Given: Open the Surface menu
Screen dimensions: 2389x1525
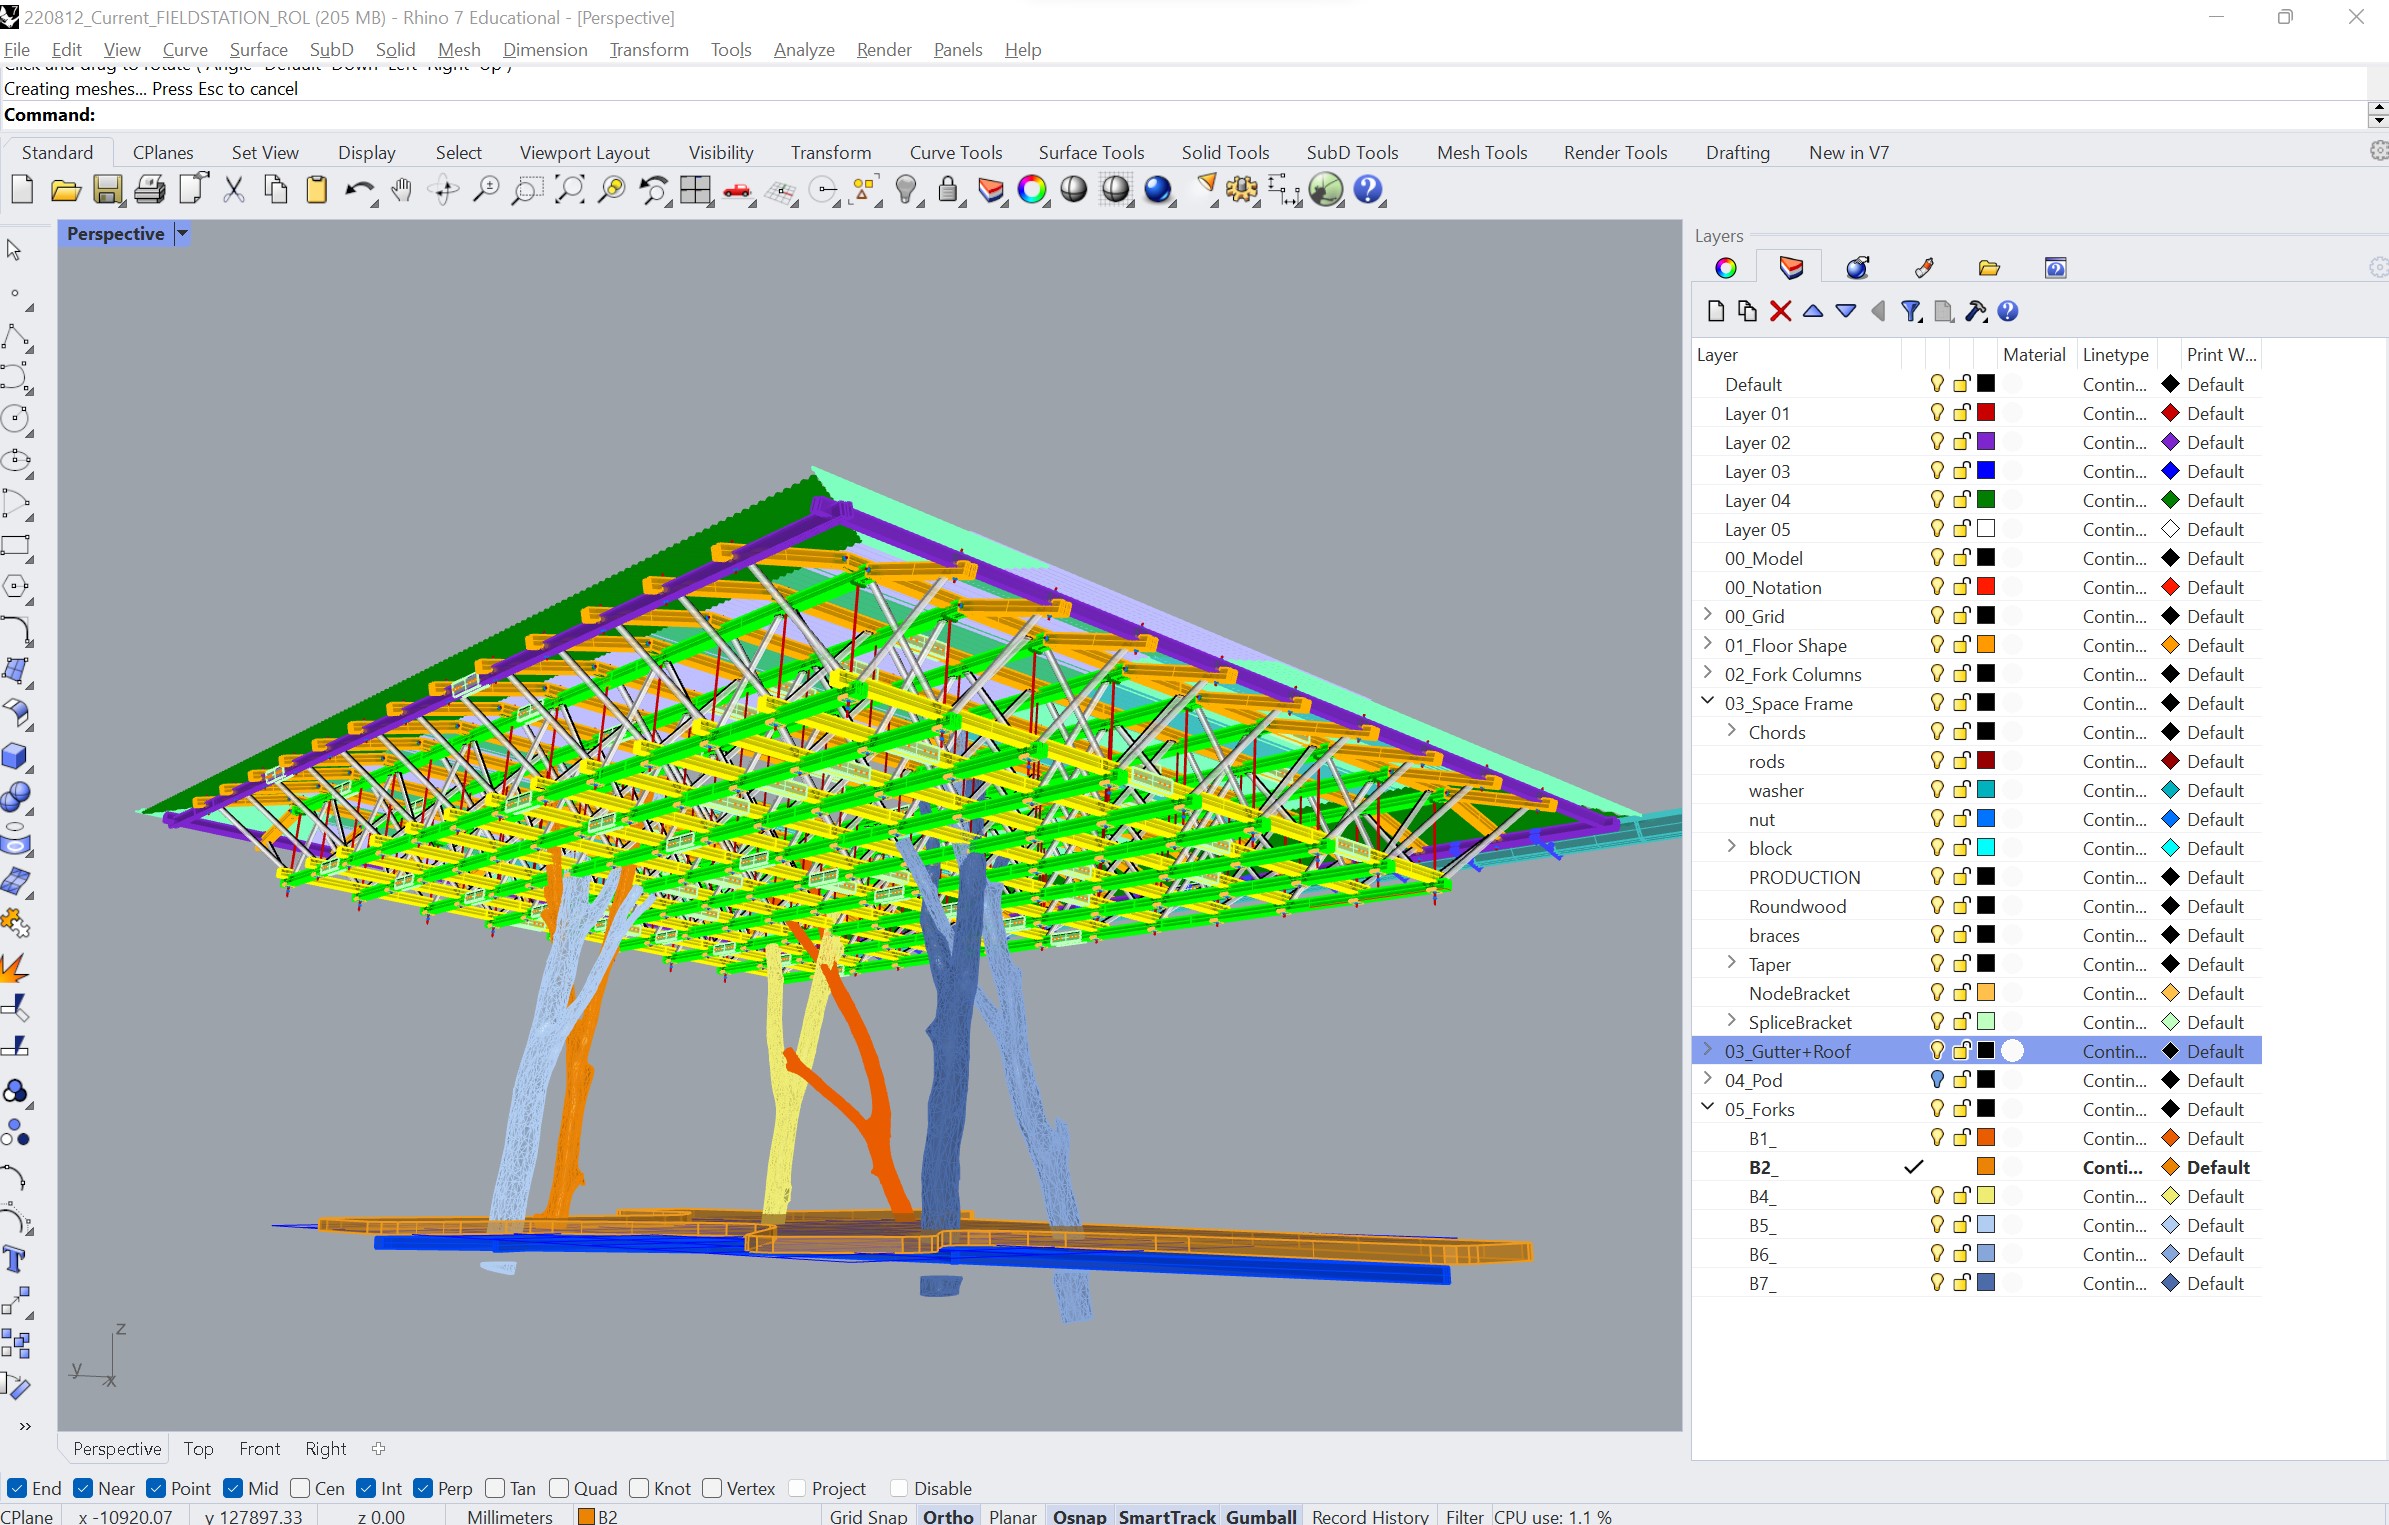Looking at the screenshot, I should [258, 50].
